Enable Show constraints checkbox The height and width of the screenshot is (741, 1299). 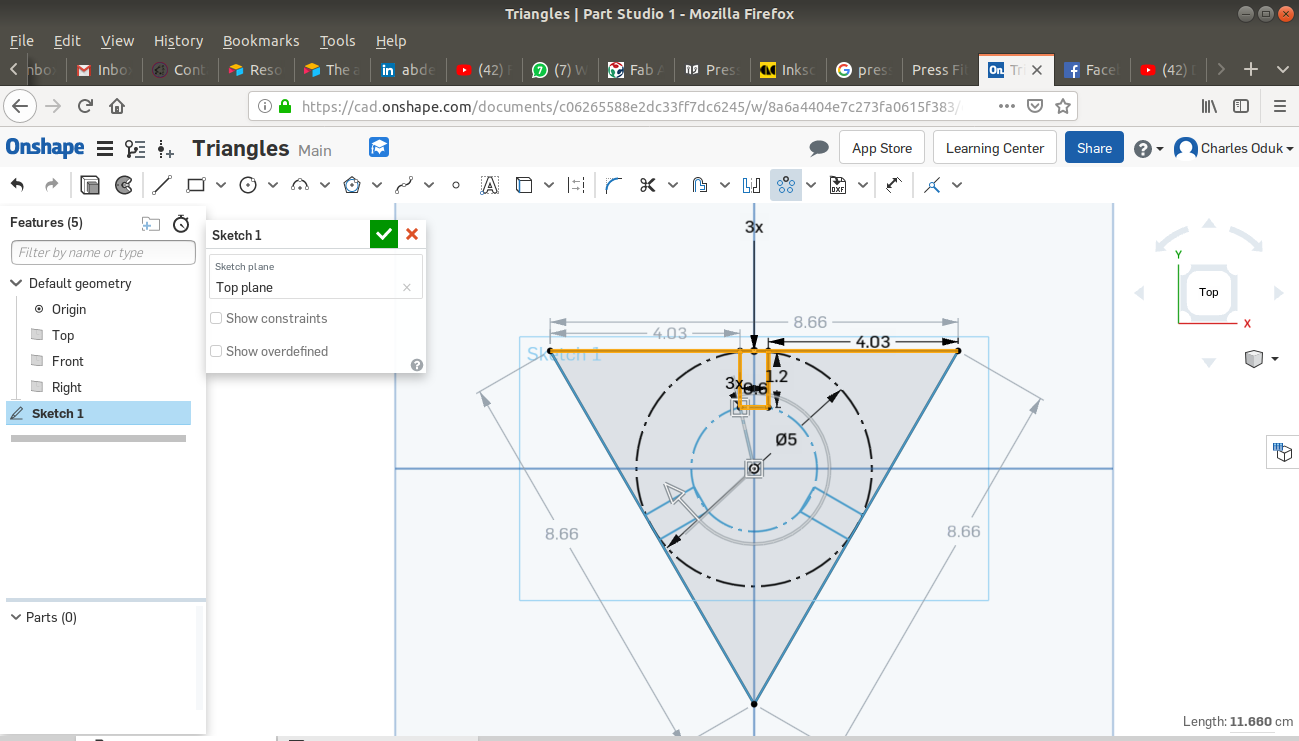(216, 318)
